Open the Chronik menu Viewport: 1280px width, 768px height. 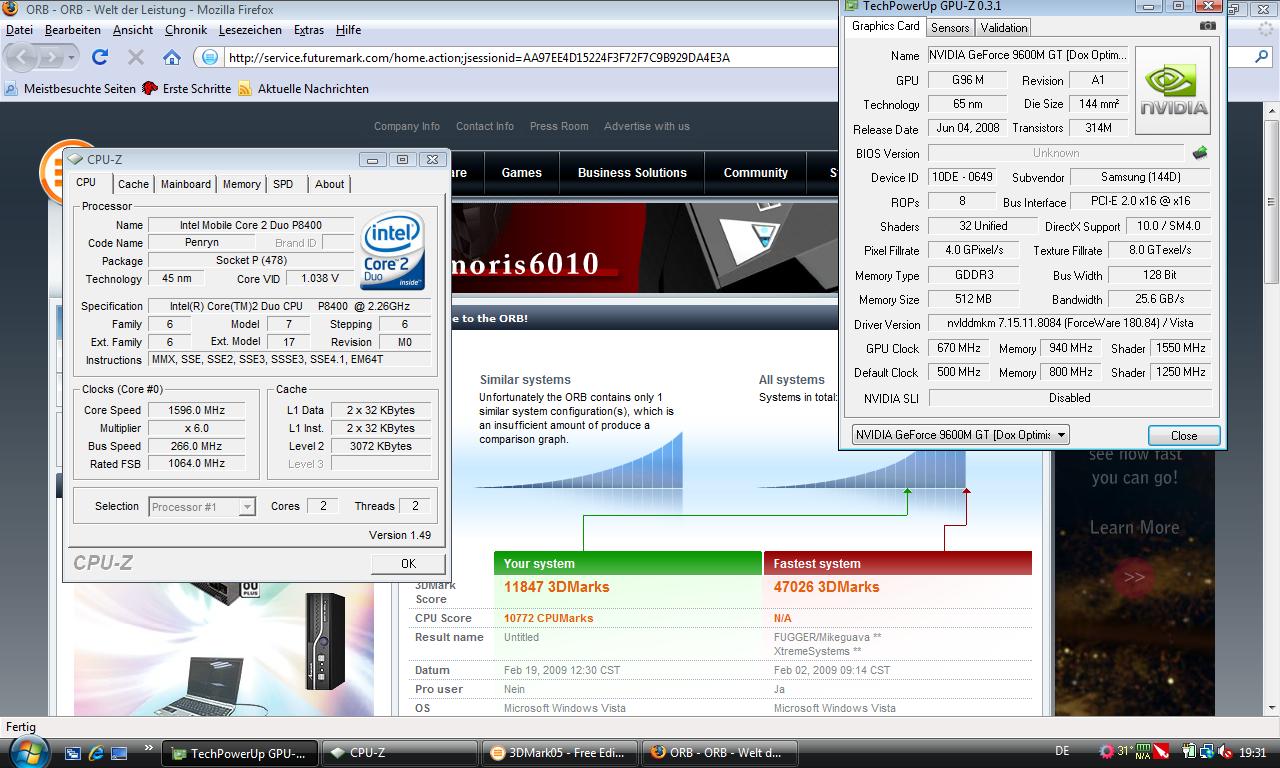(x=185, y=30)
